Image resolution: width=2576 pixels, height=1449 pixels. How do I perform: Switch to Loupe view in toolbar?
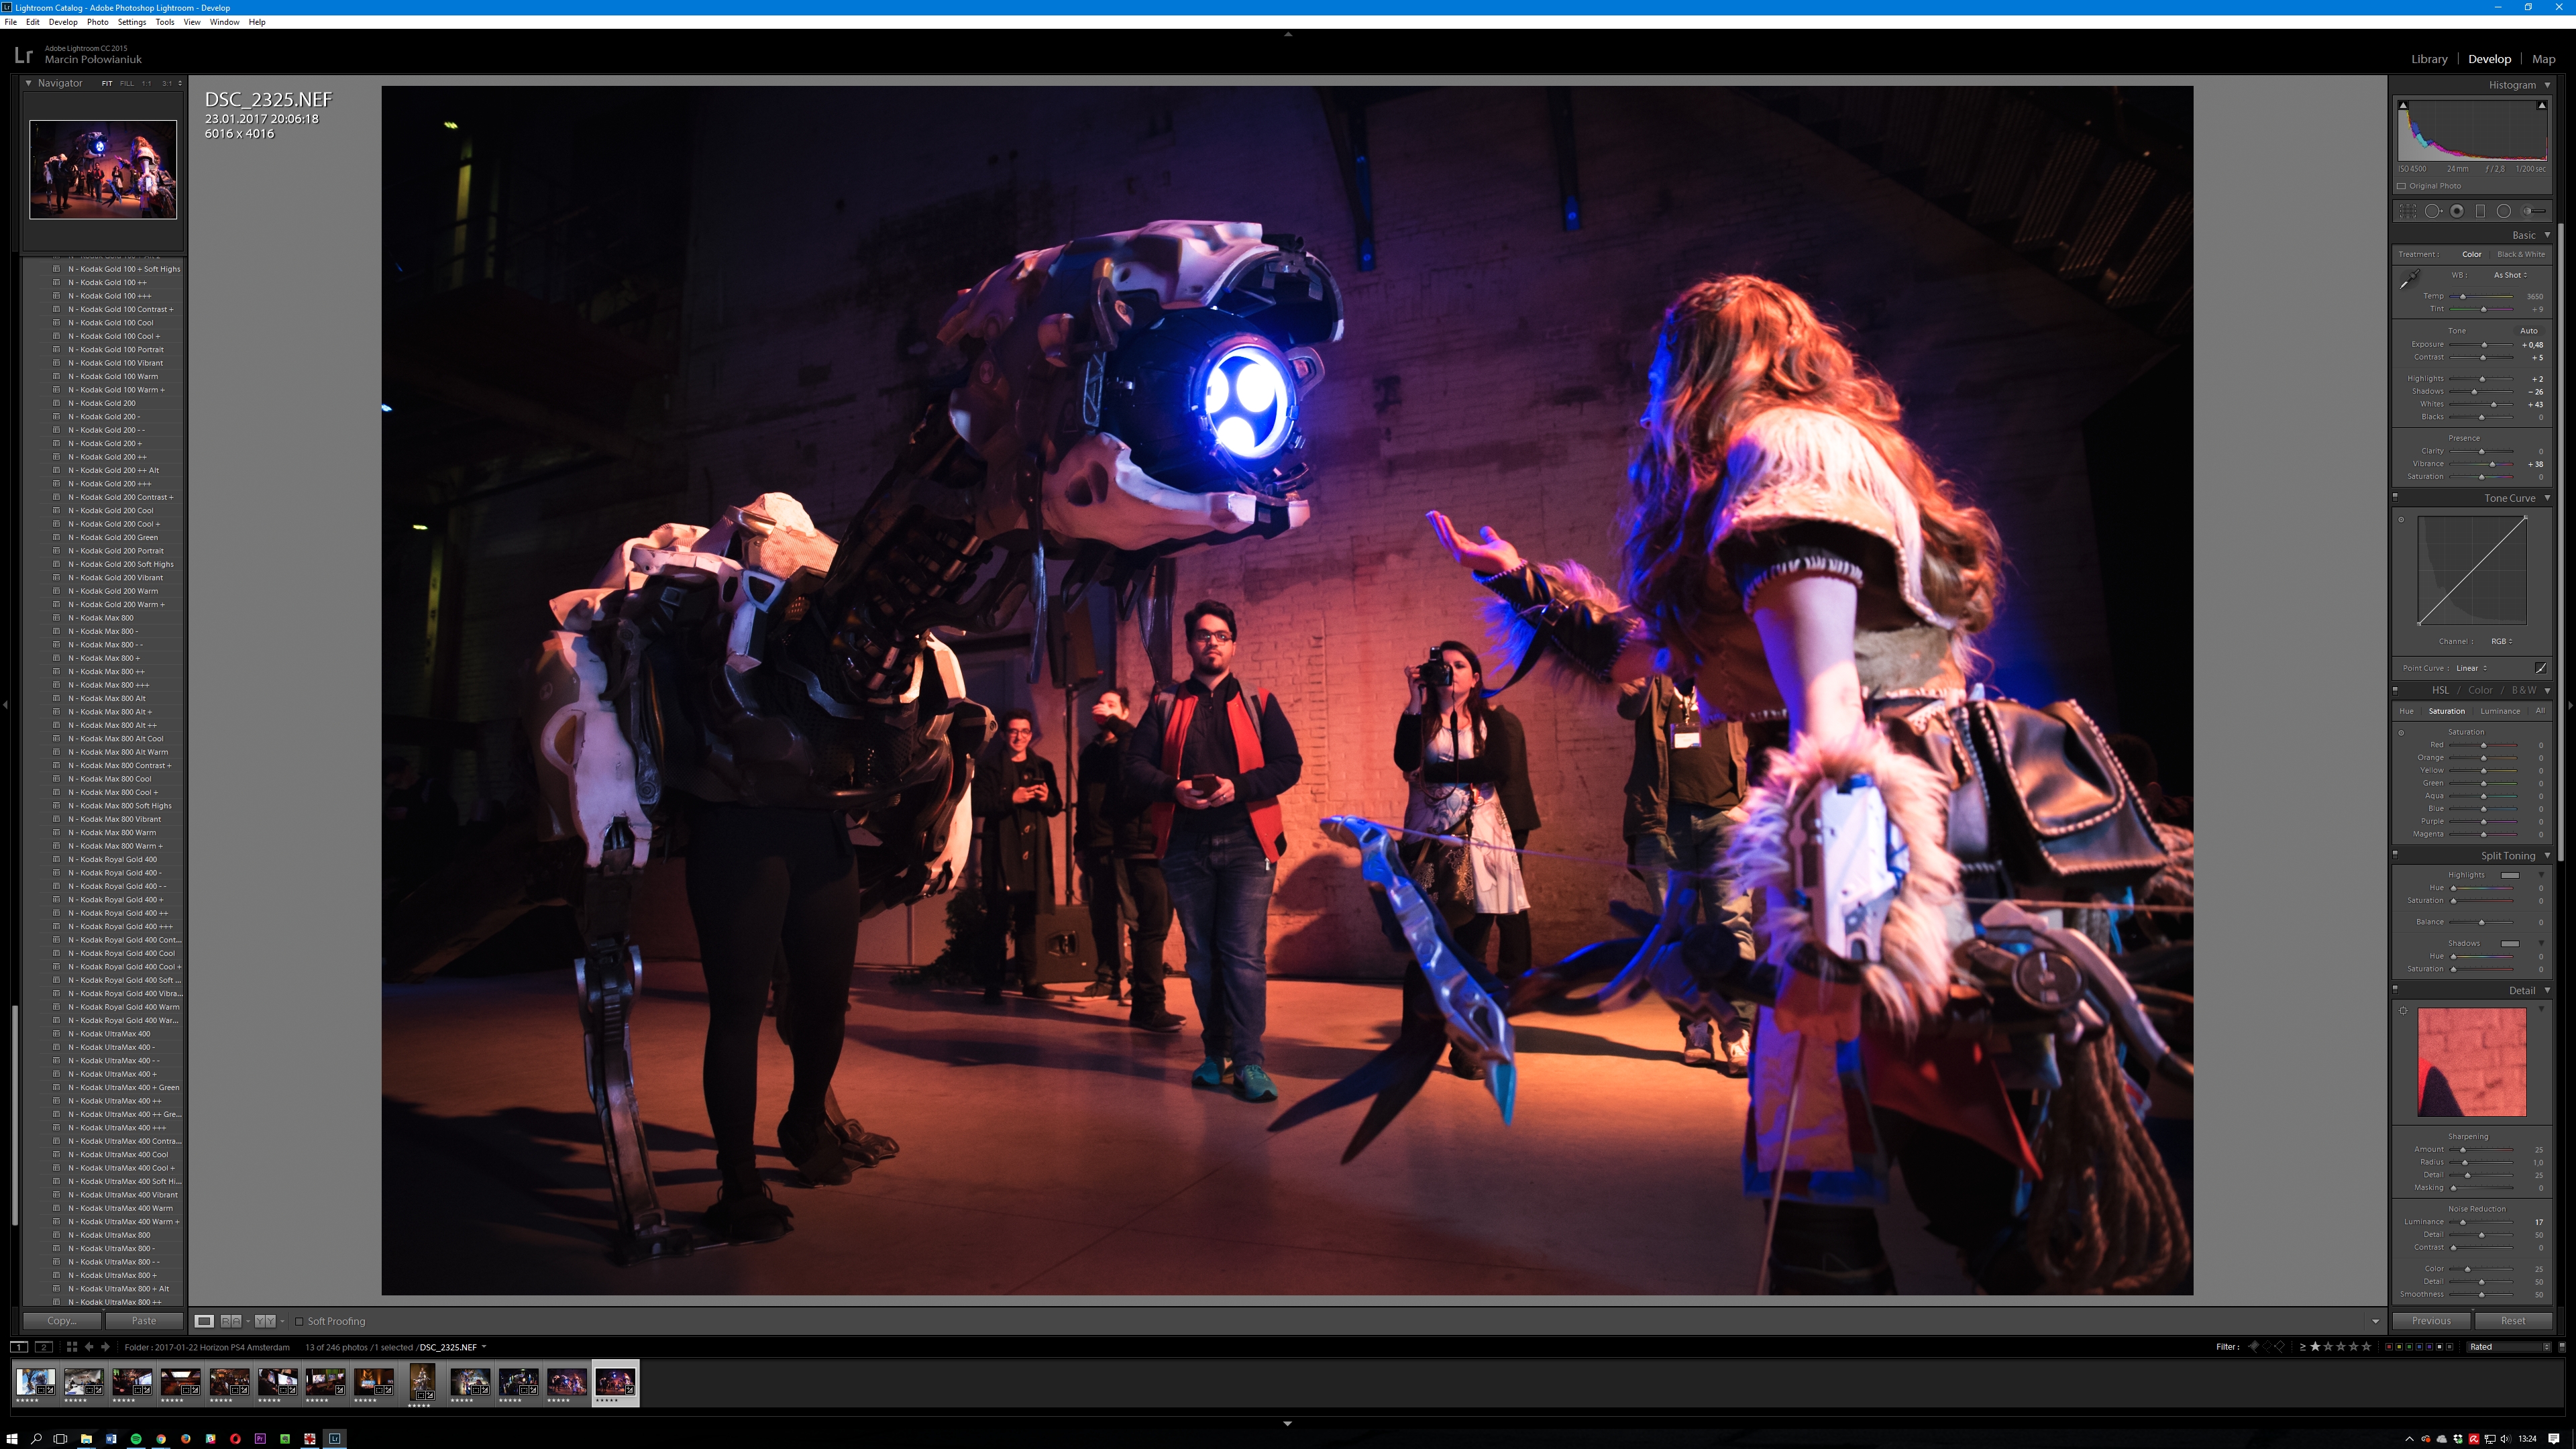click(204, 1321)
